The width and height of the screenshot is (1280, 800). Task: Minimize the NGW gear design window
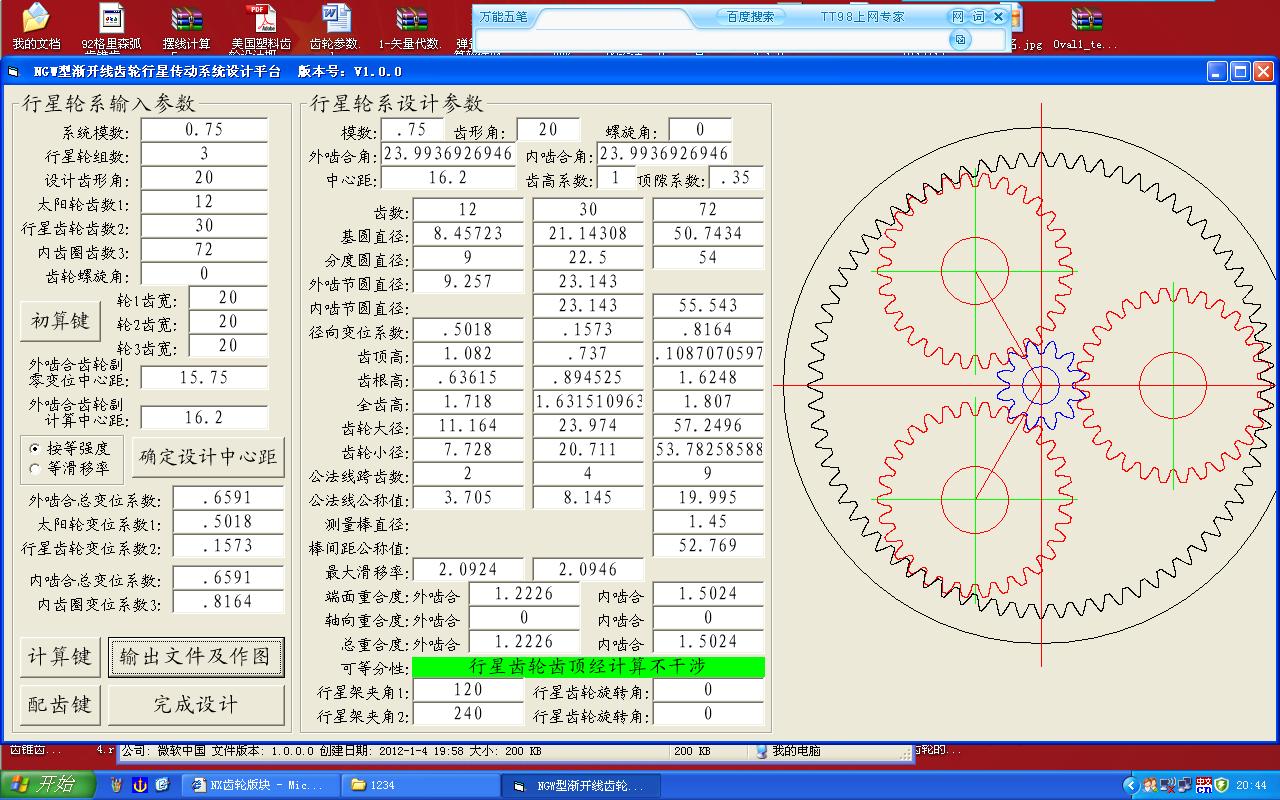[1217, 72]
